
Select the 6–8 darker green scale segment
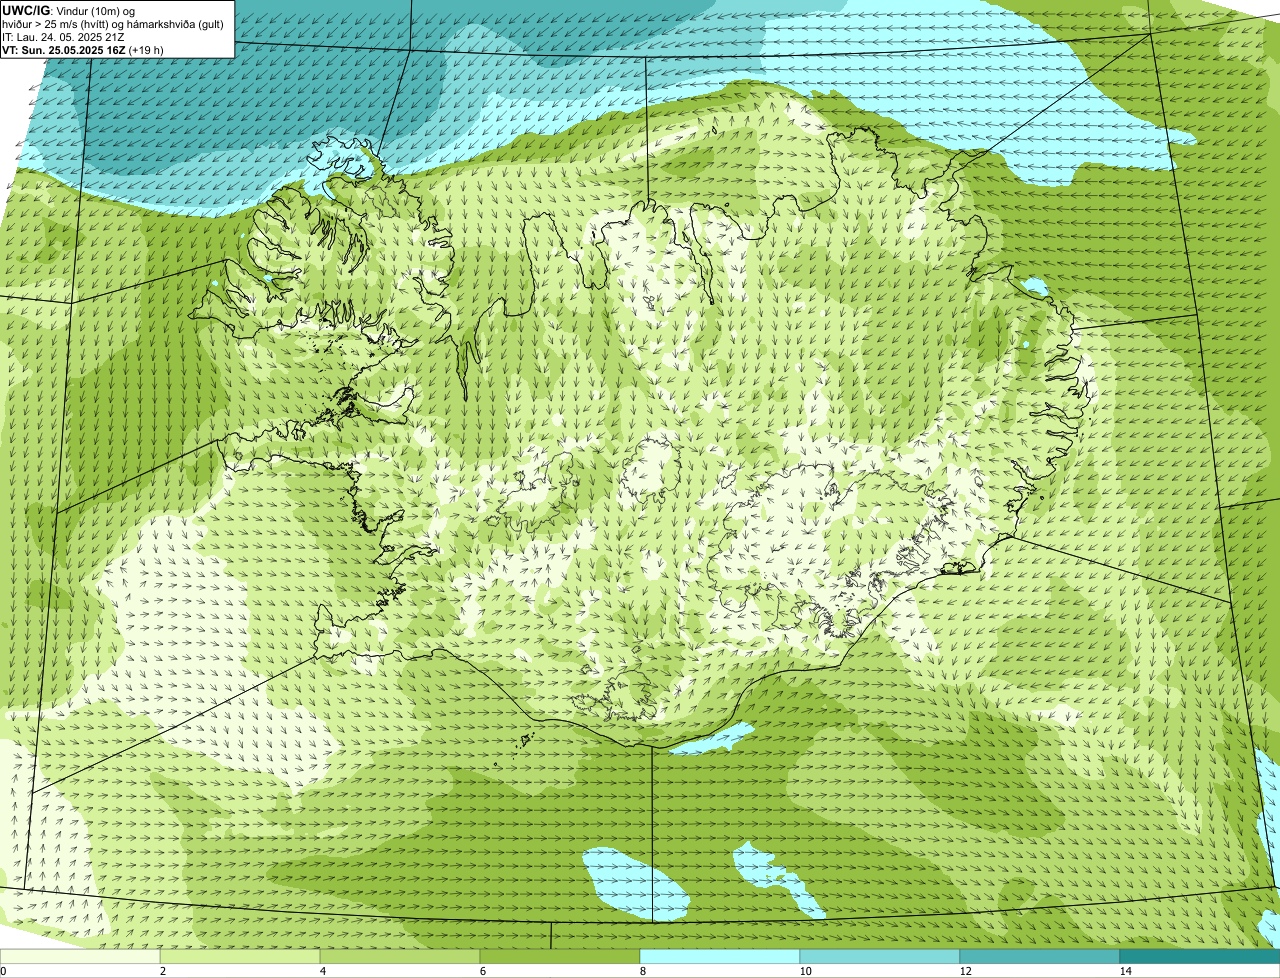[560, 956]
